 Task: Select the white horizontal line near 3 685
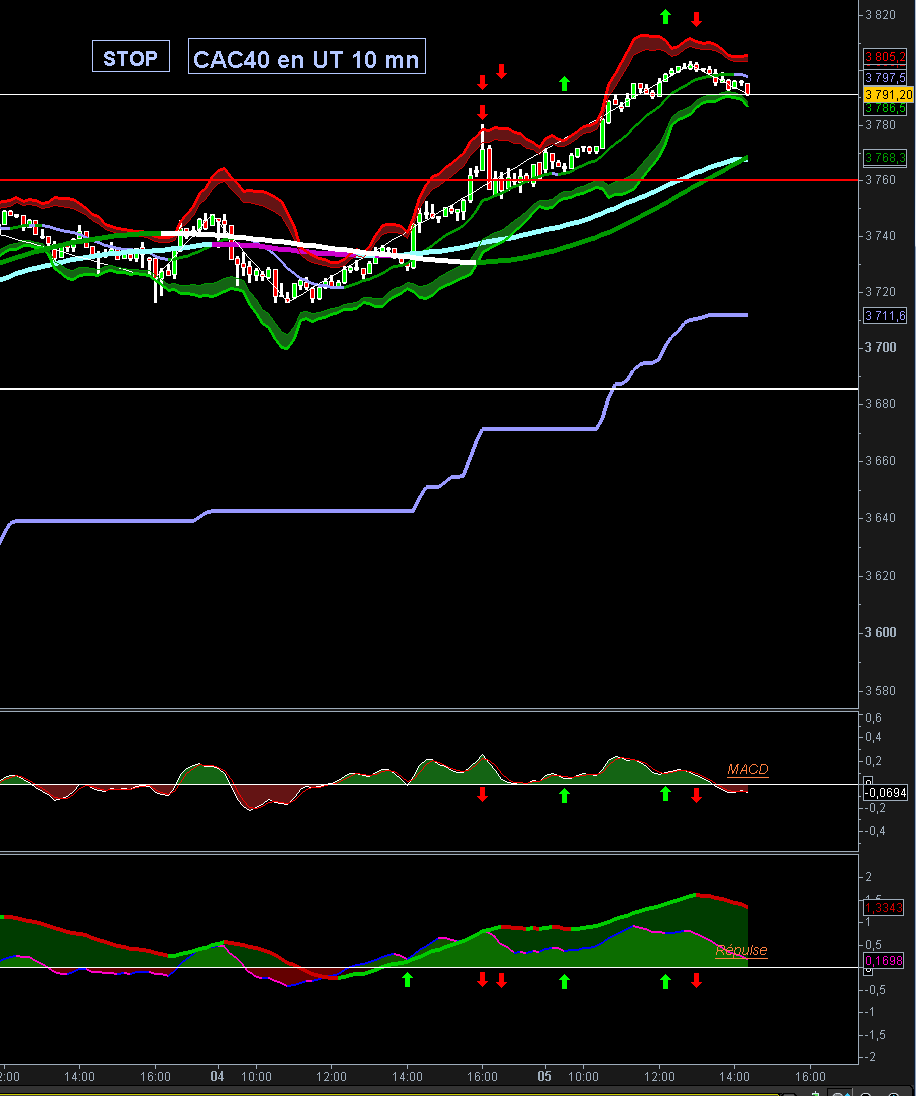429,389
